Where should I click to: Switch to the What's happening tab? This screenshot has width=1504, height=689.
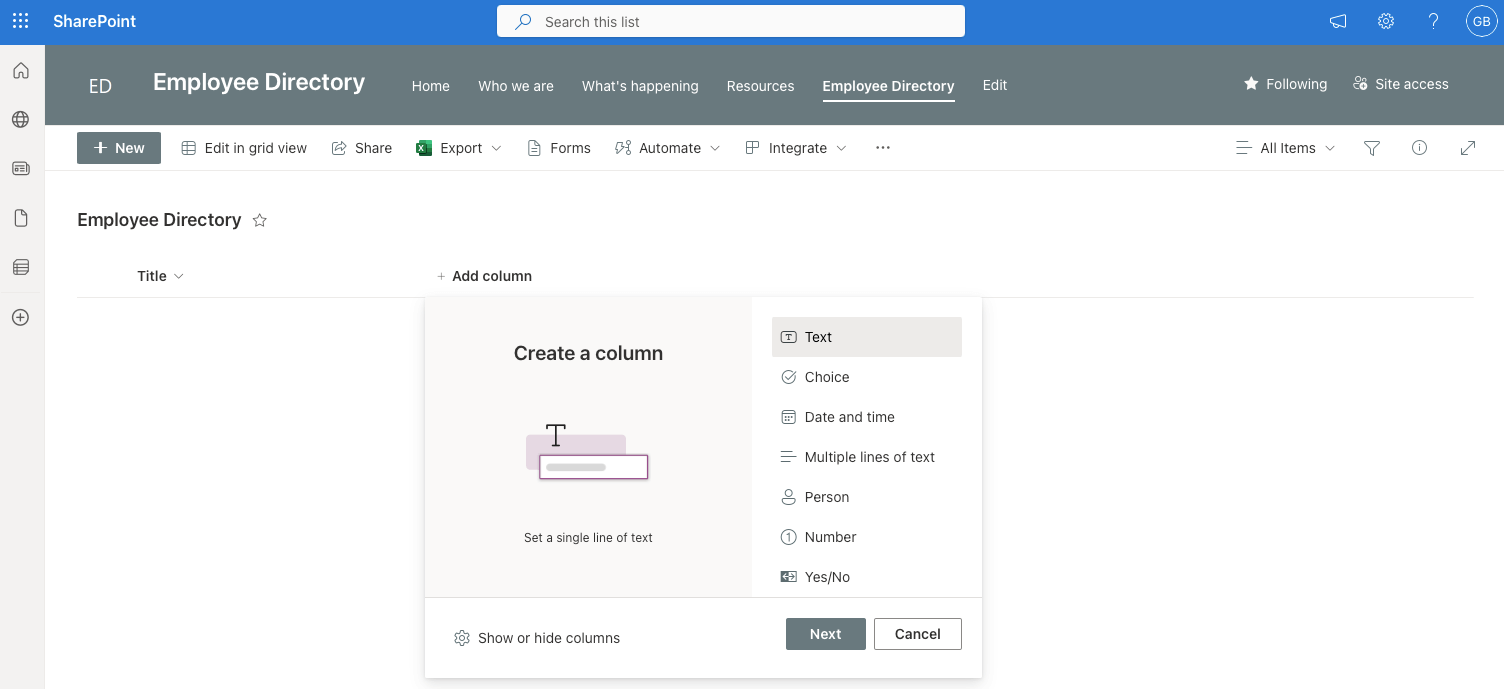tap(640, 86)
